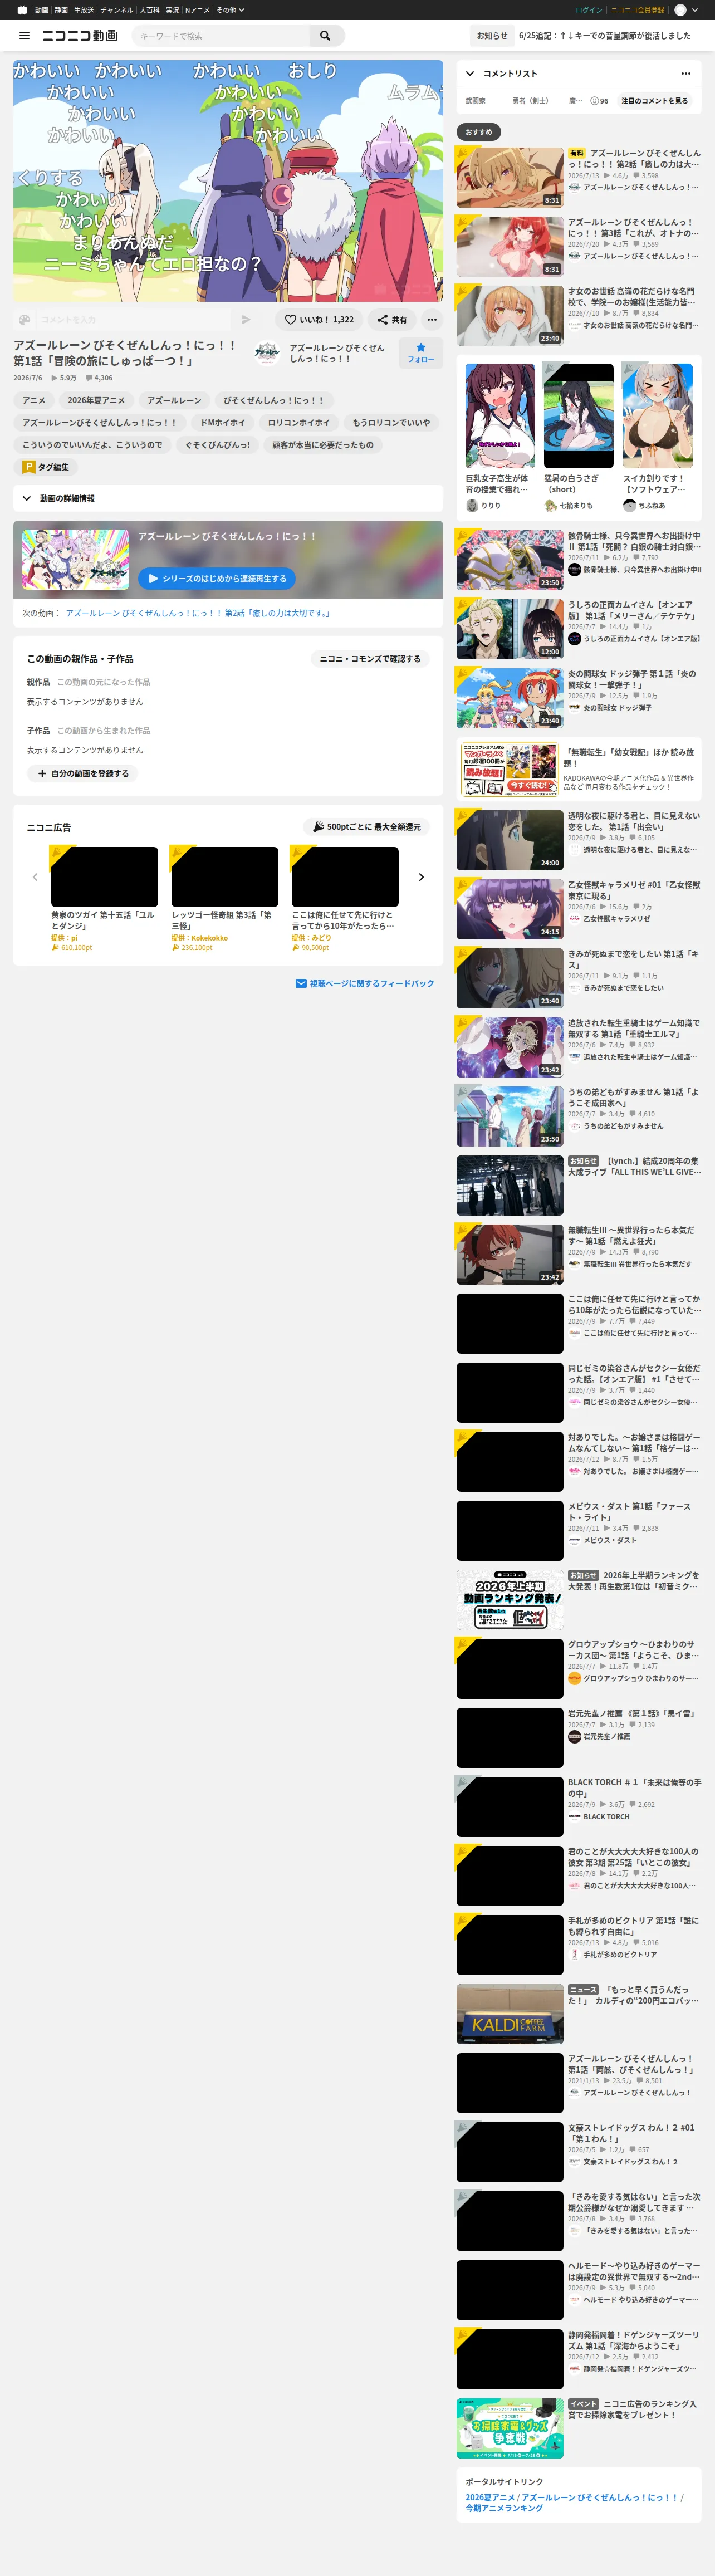Screen dimensions: 715x2576
Task: Open the 炎の闘球女 ドッジ弾子 video thumbnail
Action: pyautogui.click(x=510, y=698)
